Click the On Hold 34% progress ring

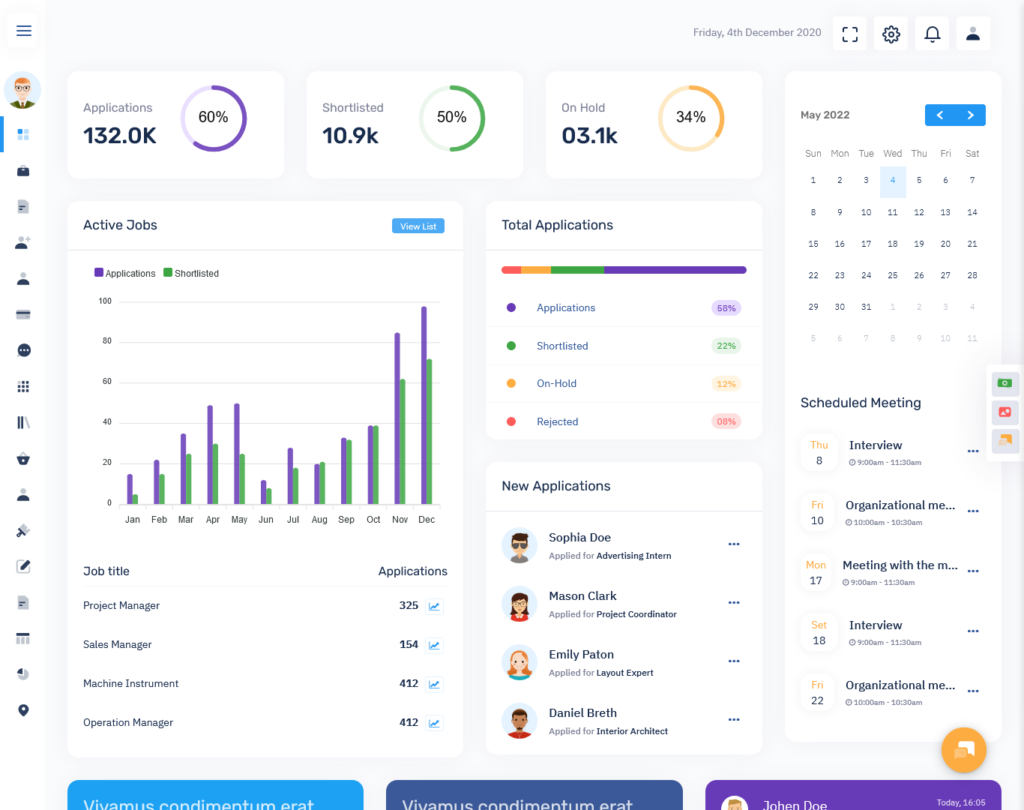point(691,118)
